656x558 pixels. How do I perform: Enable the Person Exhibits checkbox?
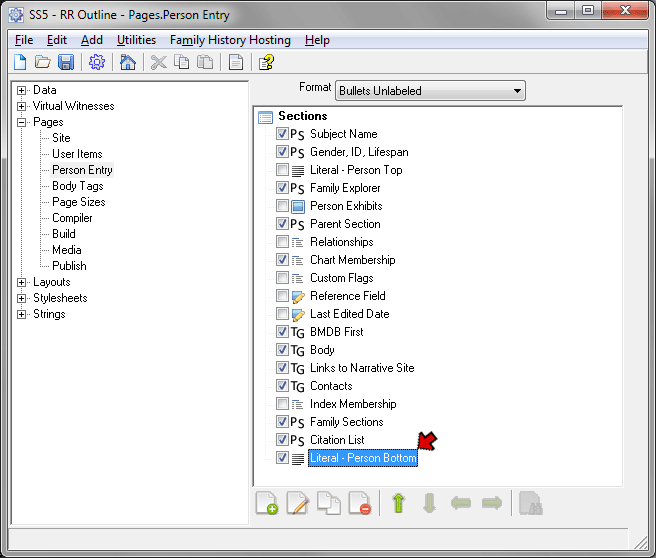click(x=282, y=206)
